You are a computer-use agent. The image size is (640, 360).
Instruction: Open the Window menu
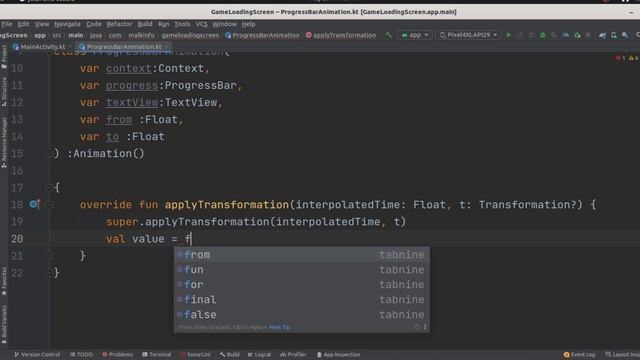pyautogui.click(x=224, y=24)
